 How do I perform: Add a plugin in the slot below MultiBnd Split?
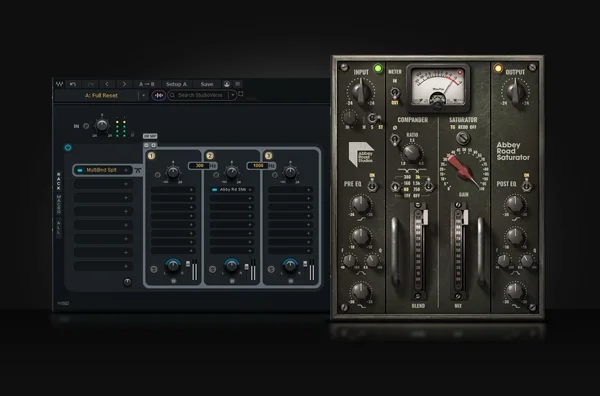click(x=103, y=184)
